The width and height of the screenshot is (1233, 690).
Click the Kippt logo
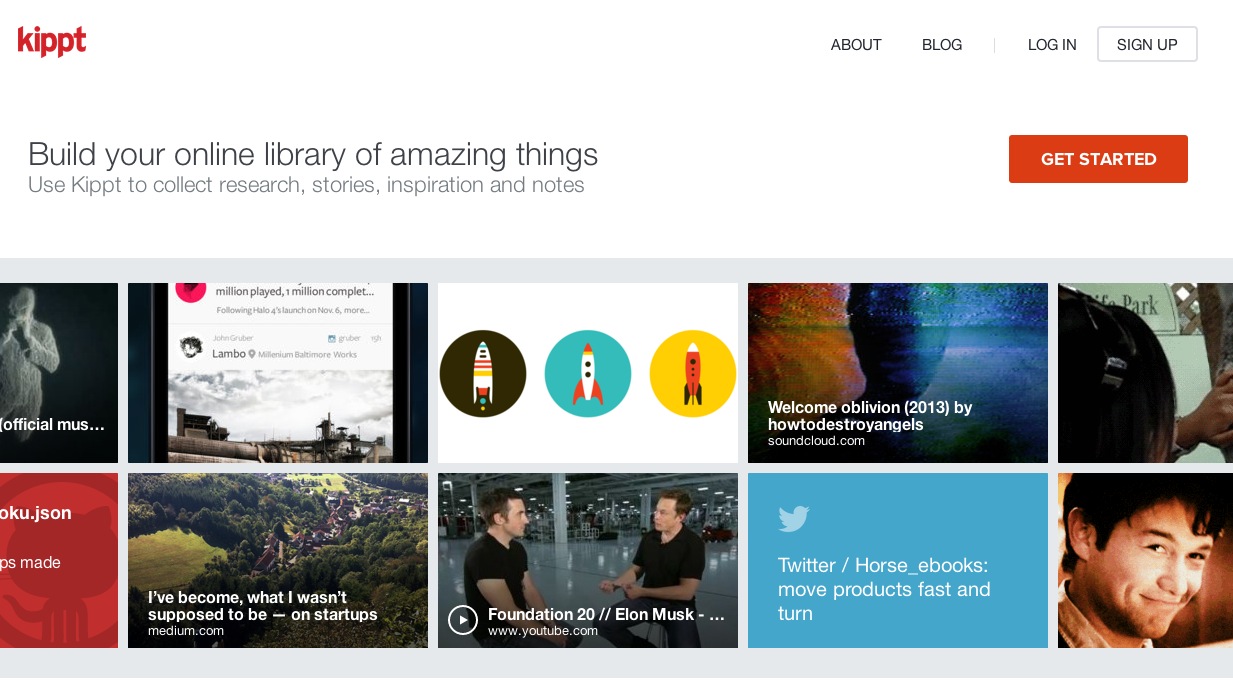tap(52, 41)
